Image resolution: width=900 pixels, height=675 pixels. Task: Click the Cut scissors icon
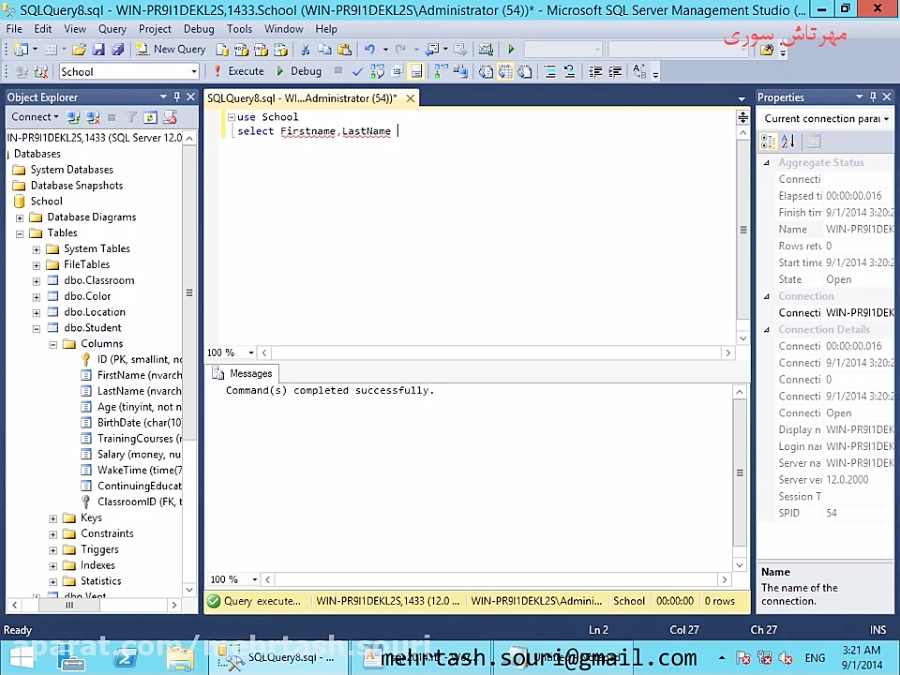305,49
